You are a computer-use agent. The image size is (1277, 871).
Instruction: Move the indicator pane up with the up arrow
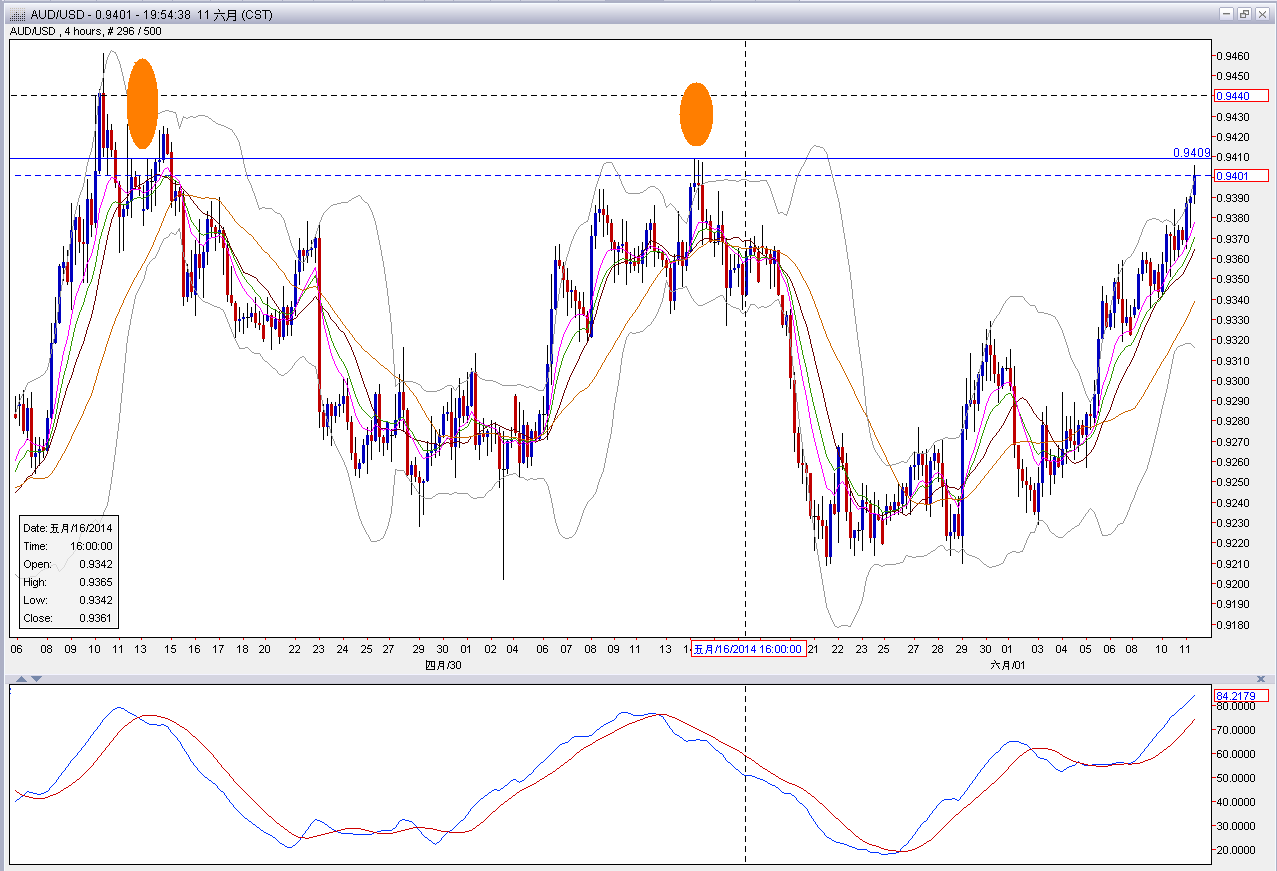tap(20, 679)
